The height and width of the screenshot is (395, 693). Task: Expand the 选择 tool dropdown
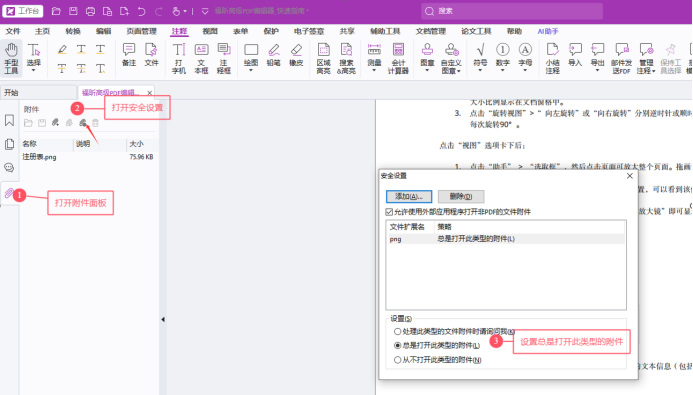click(34, 70)
